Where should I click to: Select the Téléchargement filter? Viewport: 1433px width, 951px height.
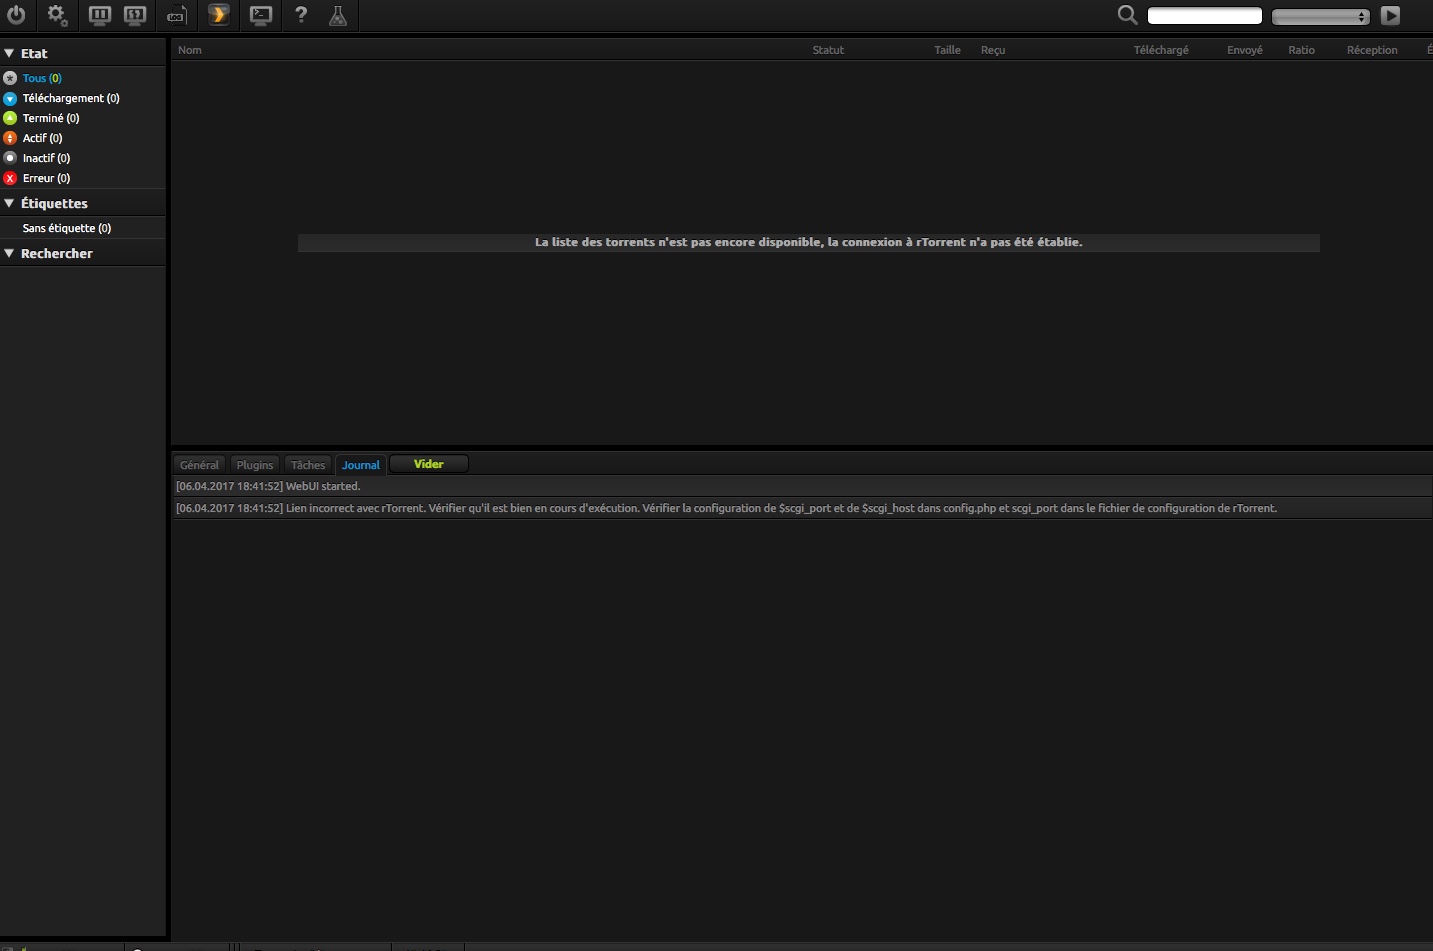click(x=70, y=98)
